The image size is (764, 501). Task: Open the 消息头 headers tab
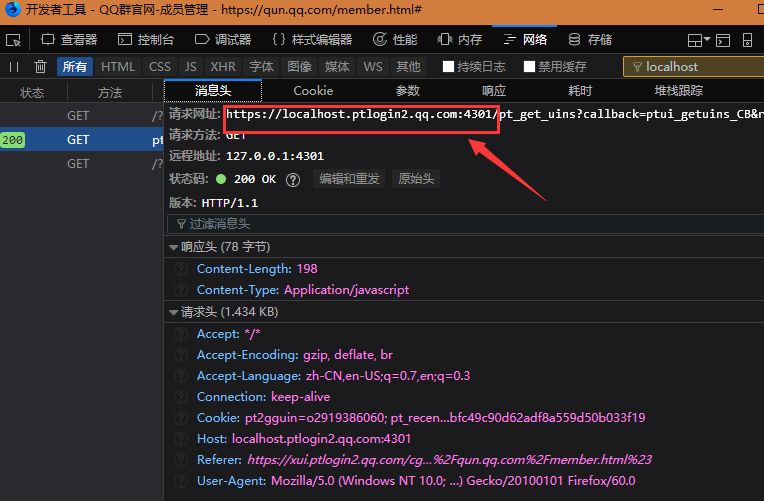pyautogui.click(x=213, y=91)
